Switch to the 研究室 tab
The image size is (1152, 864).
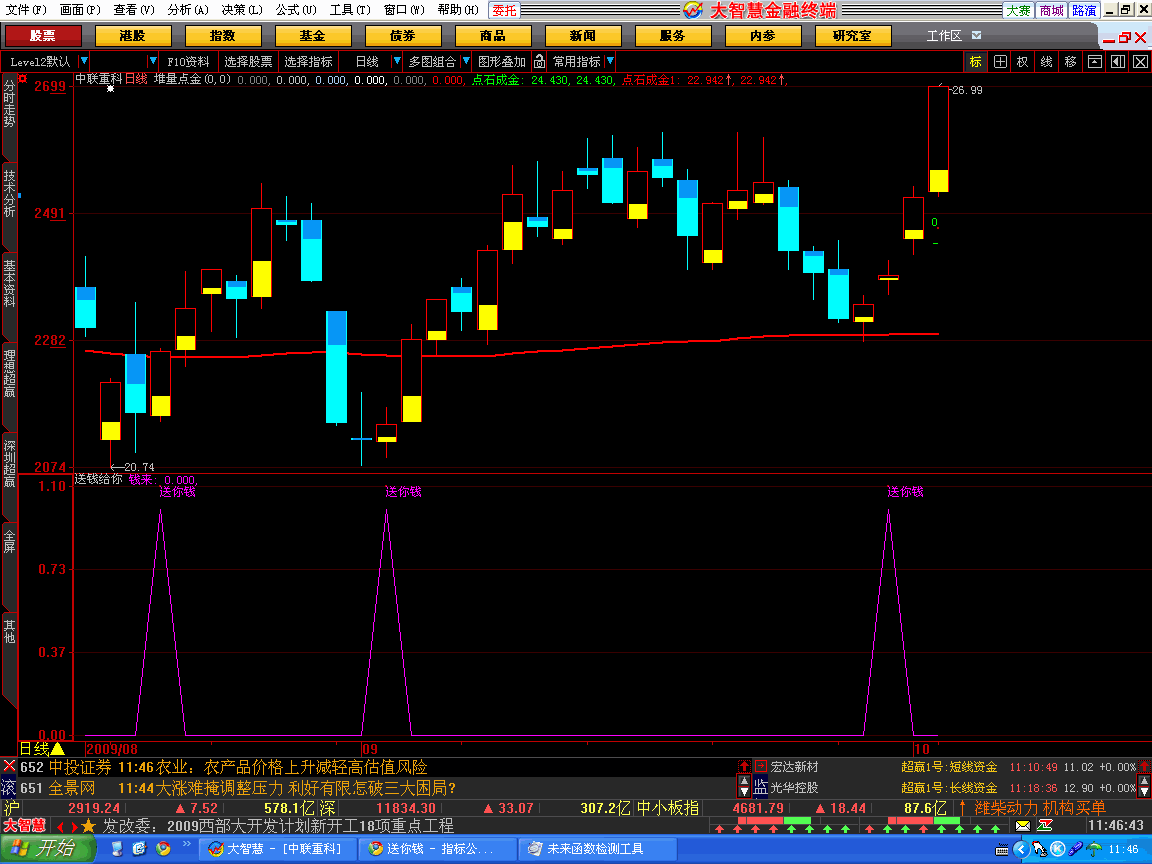853,35
